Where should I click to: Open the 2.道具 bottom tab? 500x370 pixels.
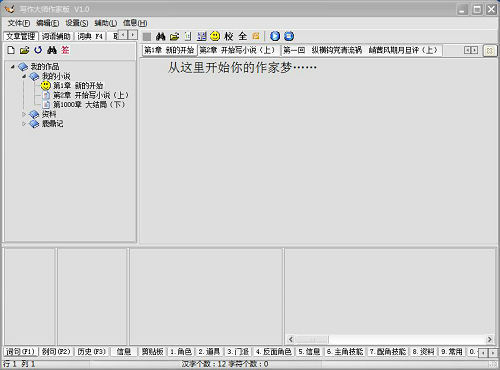click(209, 352)
